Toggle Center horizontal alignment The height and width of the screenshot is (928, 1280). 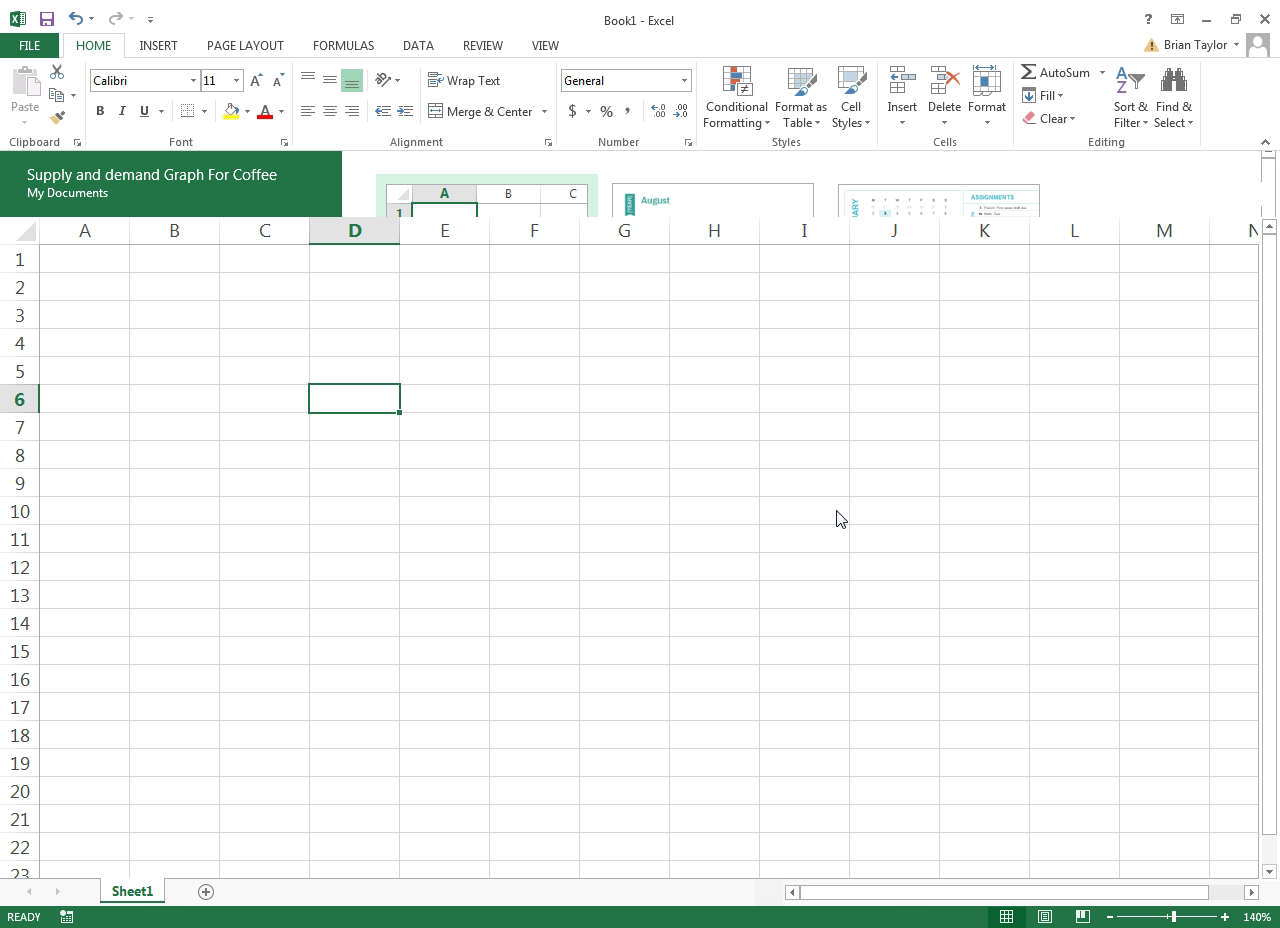click(x=330, y=111)
